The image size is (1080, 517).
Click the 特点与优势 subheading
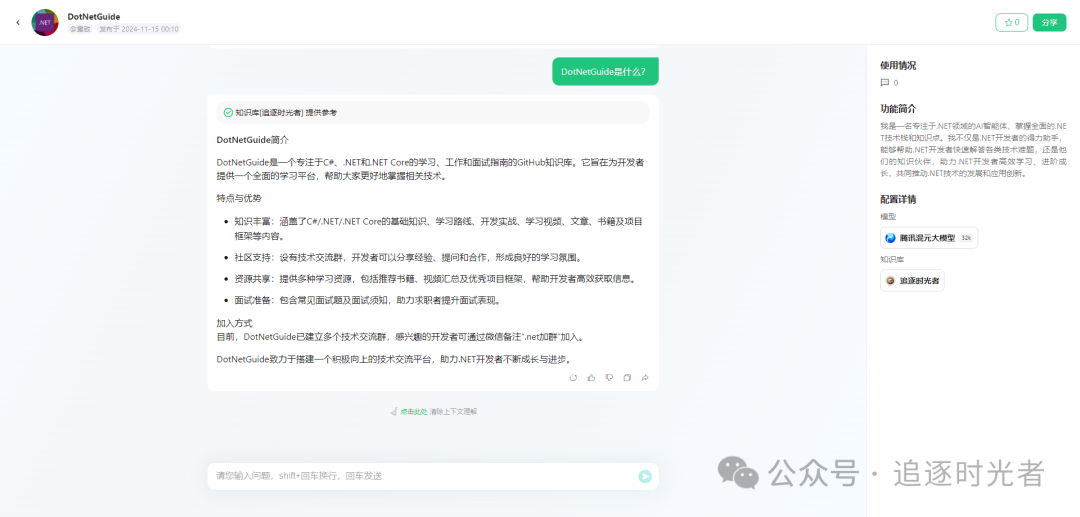tap(239, 198)
